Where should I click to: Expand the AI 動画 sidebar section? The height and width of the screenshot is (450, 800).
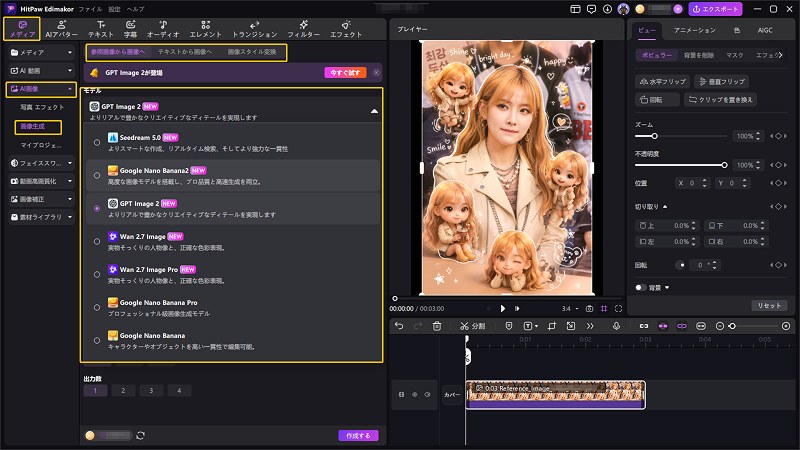coord(41,70)
